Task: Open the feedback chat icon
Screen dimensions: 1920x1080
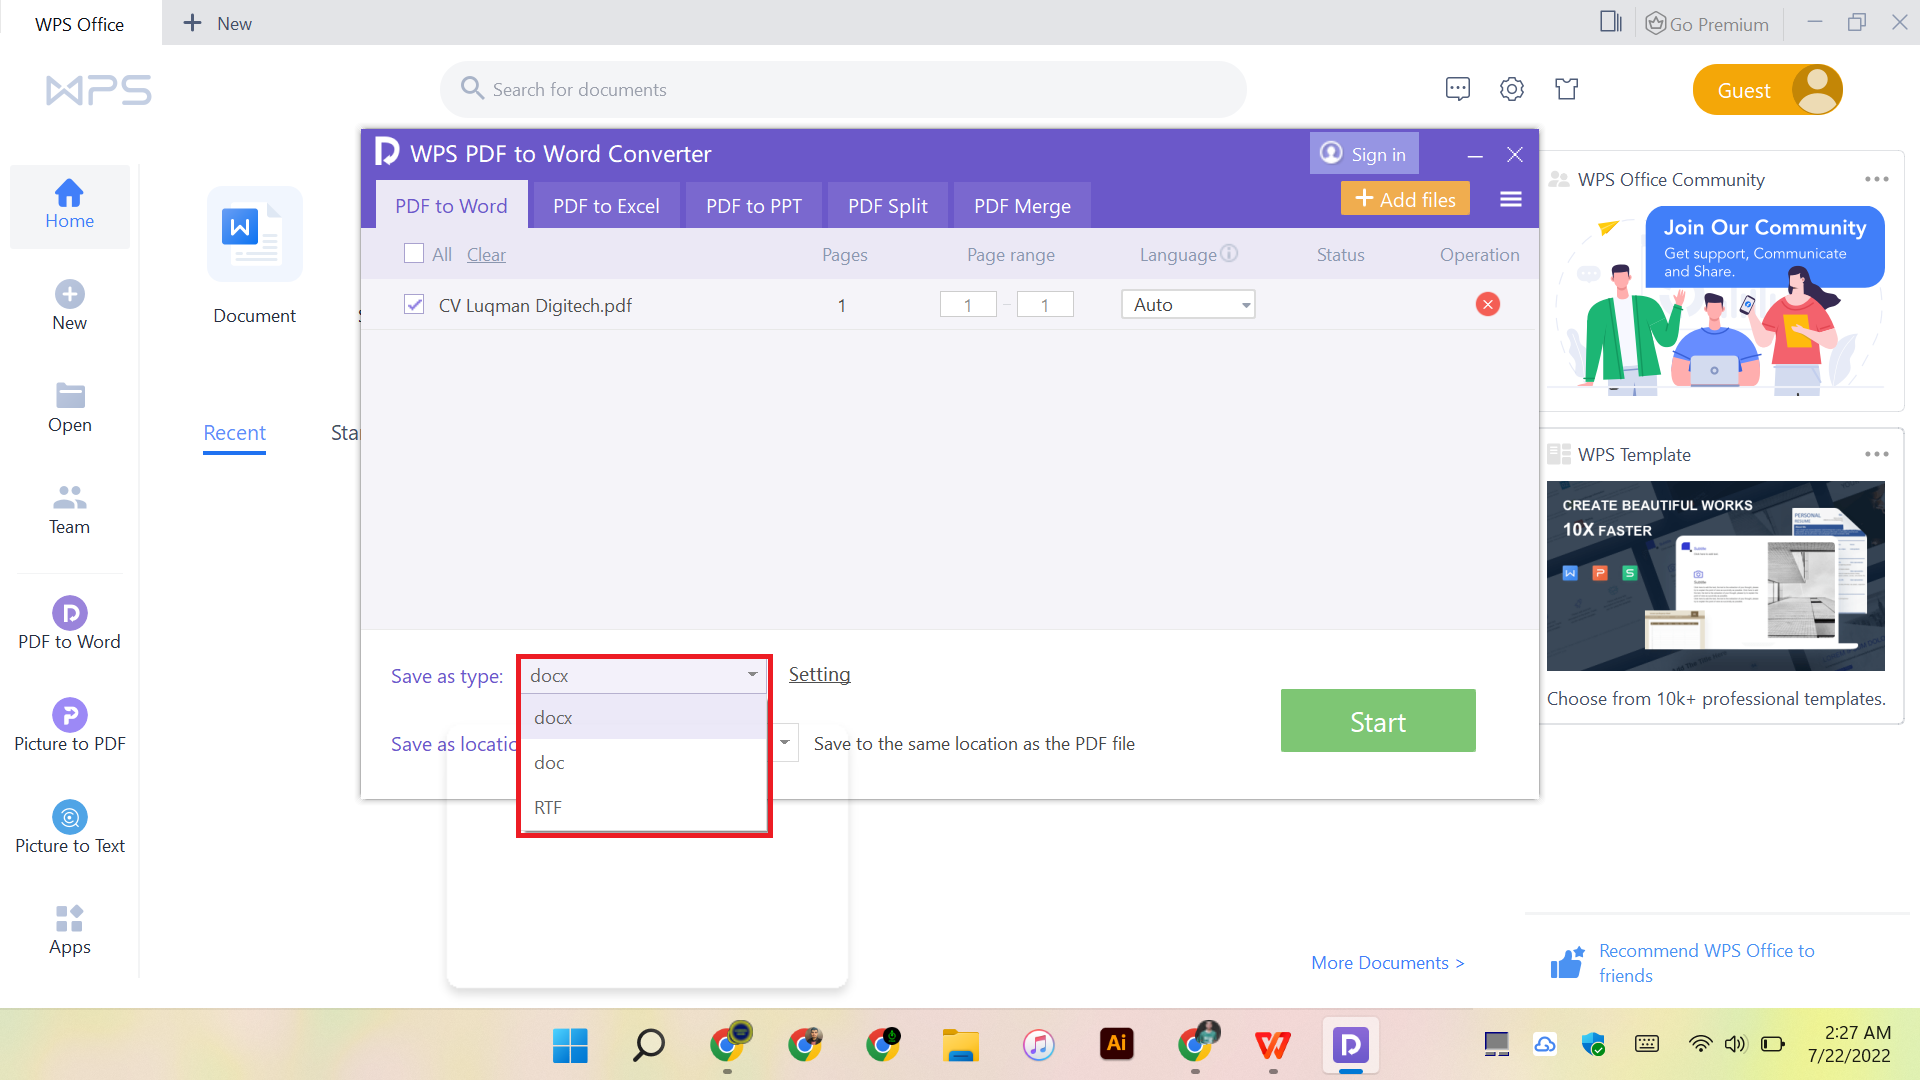Action: 1458,89
